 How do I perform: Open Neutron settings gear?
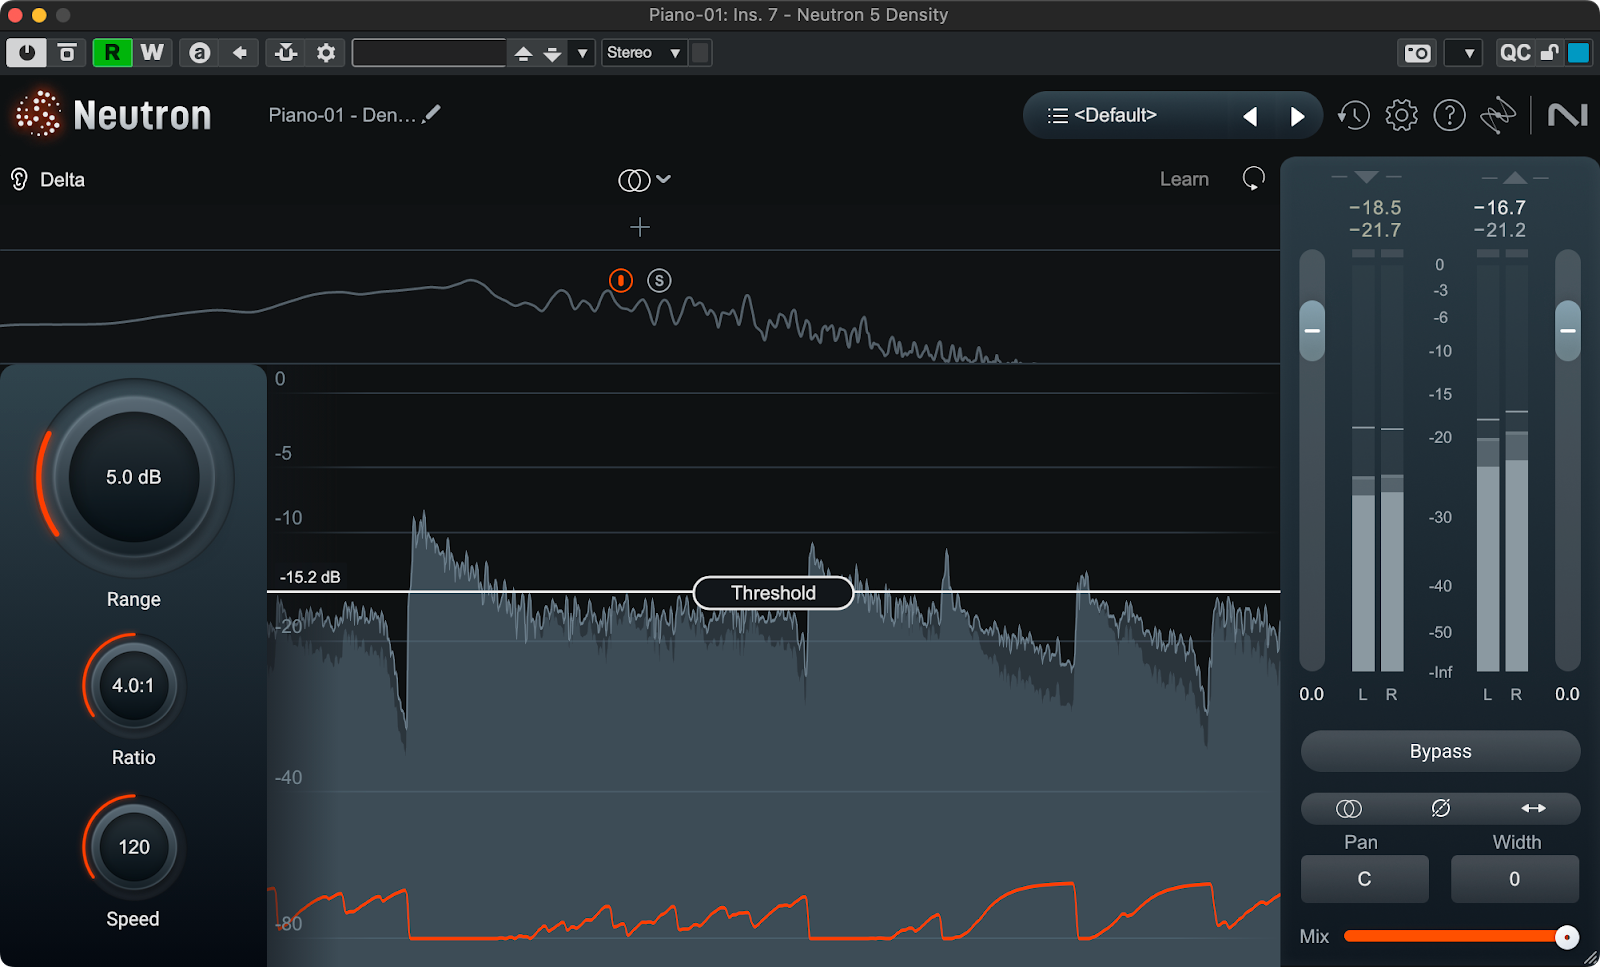coord(1401,116)
